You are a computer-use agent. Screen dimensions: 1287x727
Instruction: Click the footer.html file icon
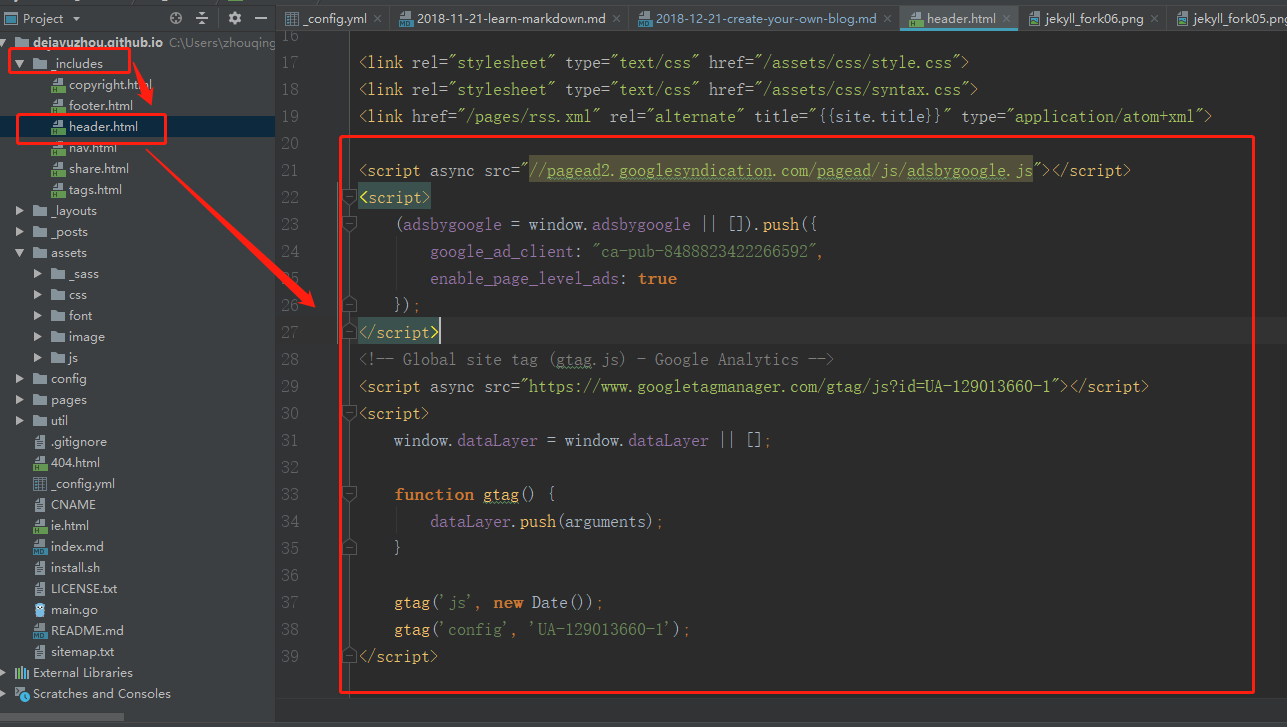coord(58,106)
